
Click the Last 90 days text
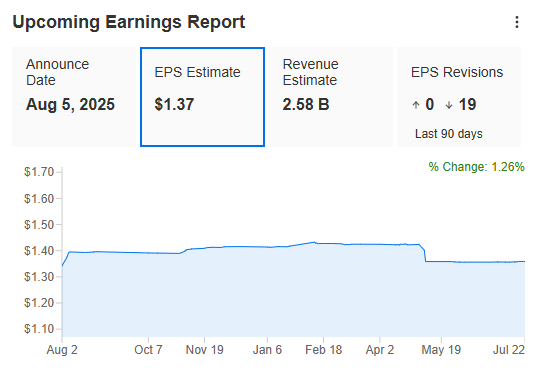point(449,134)
